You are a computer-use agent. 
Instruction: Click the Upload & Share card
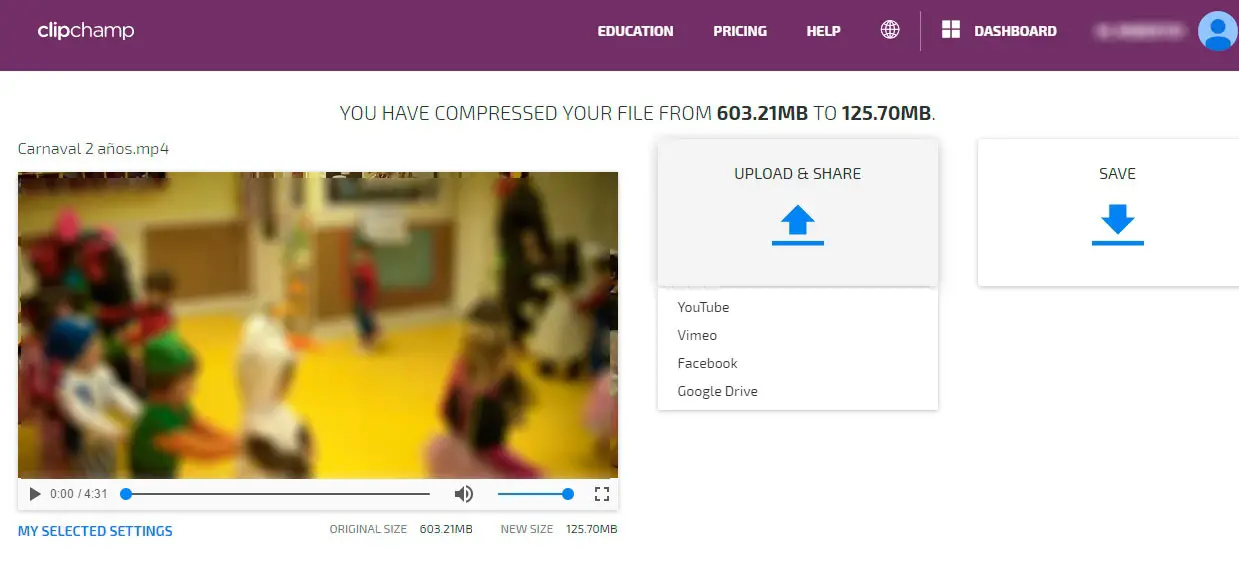pyautogui.click(x=798, y=212)
